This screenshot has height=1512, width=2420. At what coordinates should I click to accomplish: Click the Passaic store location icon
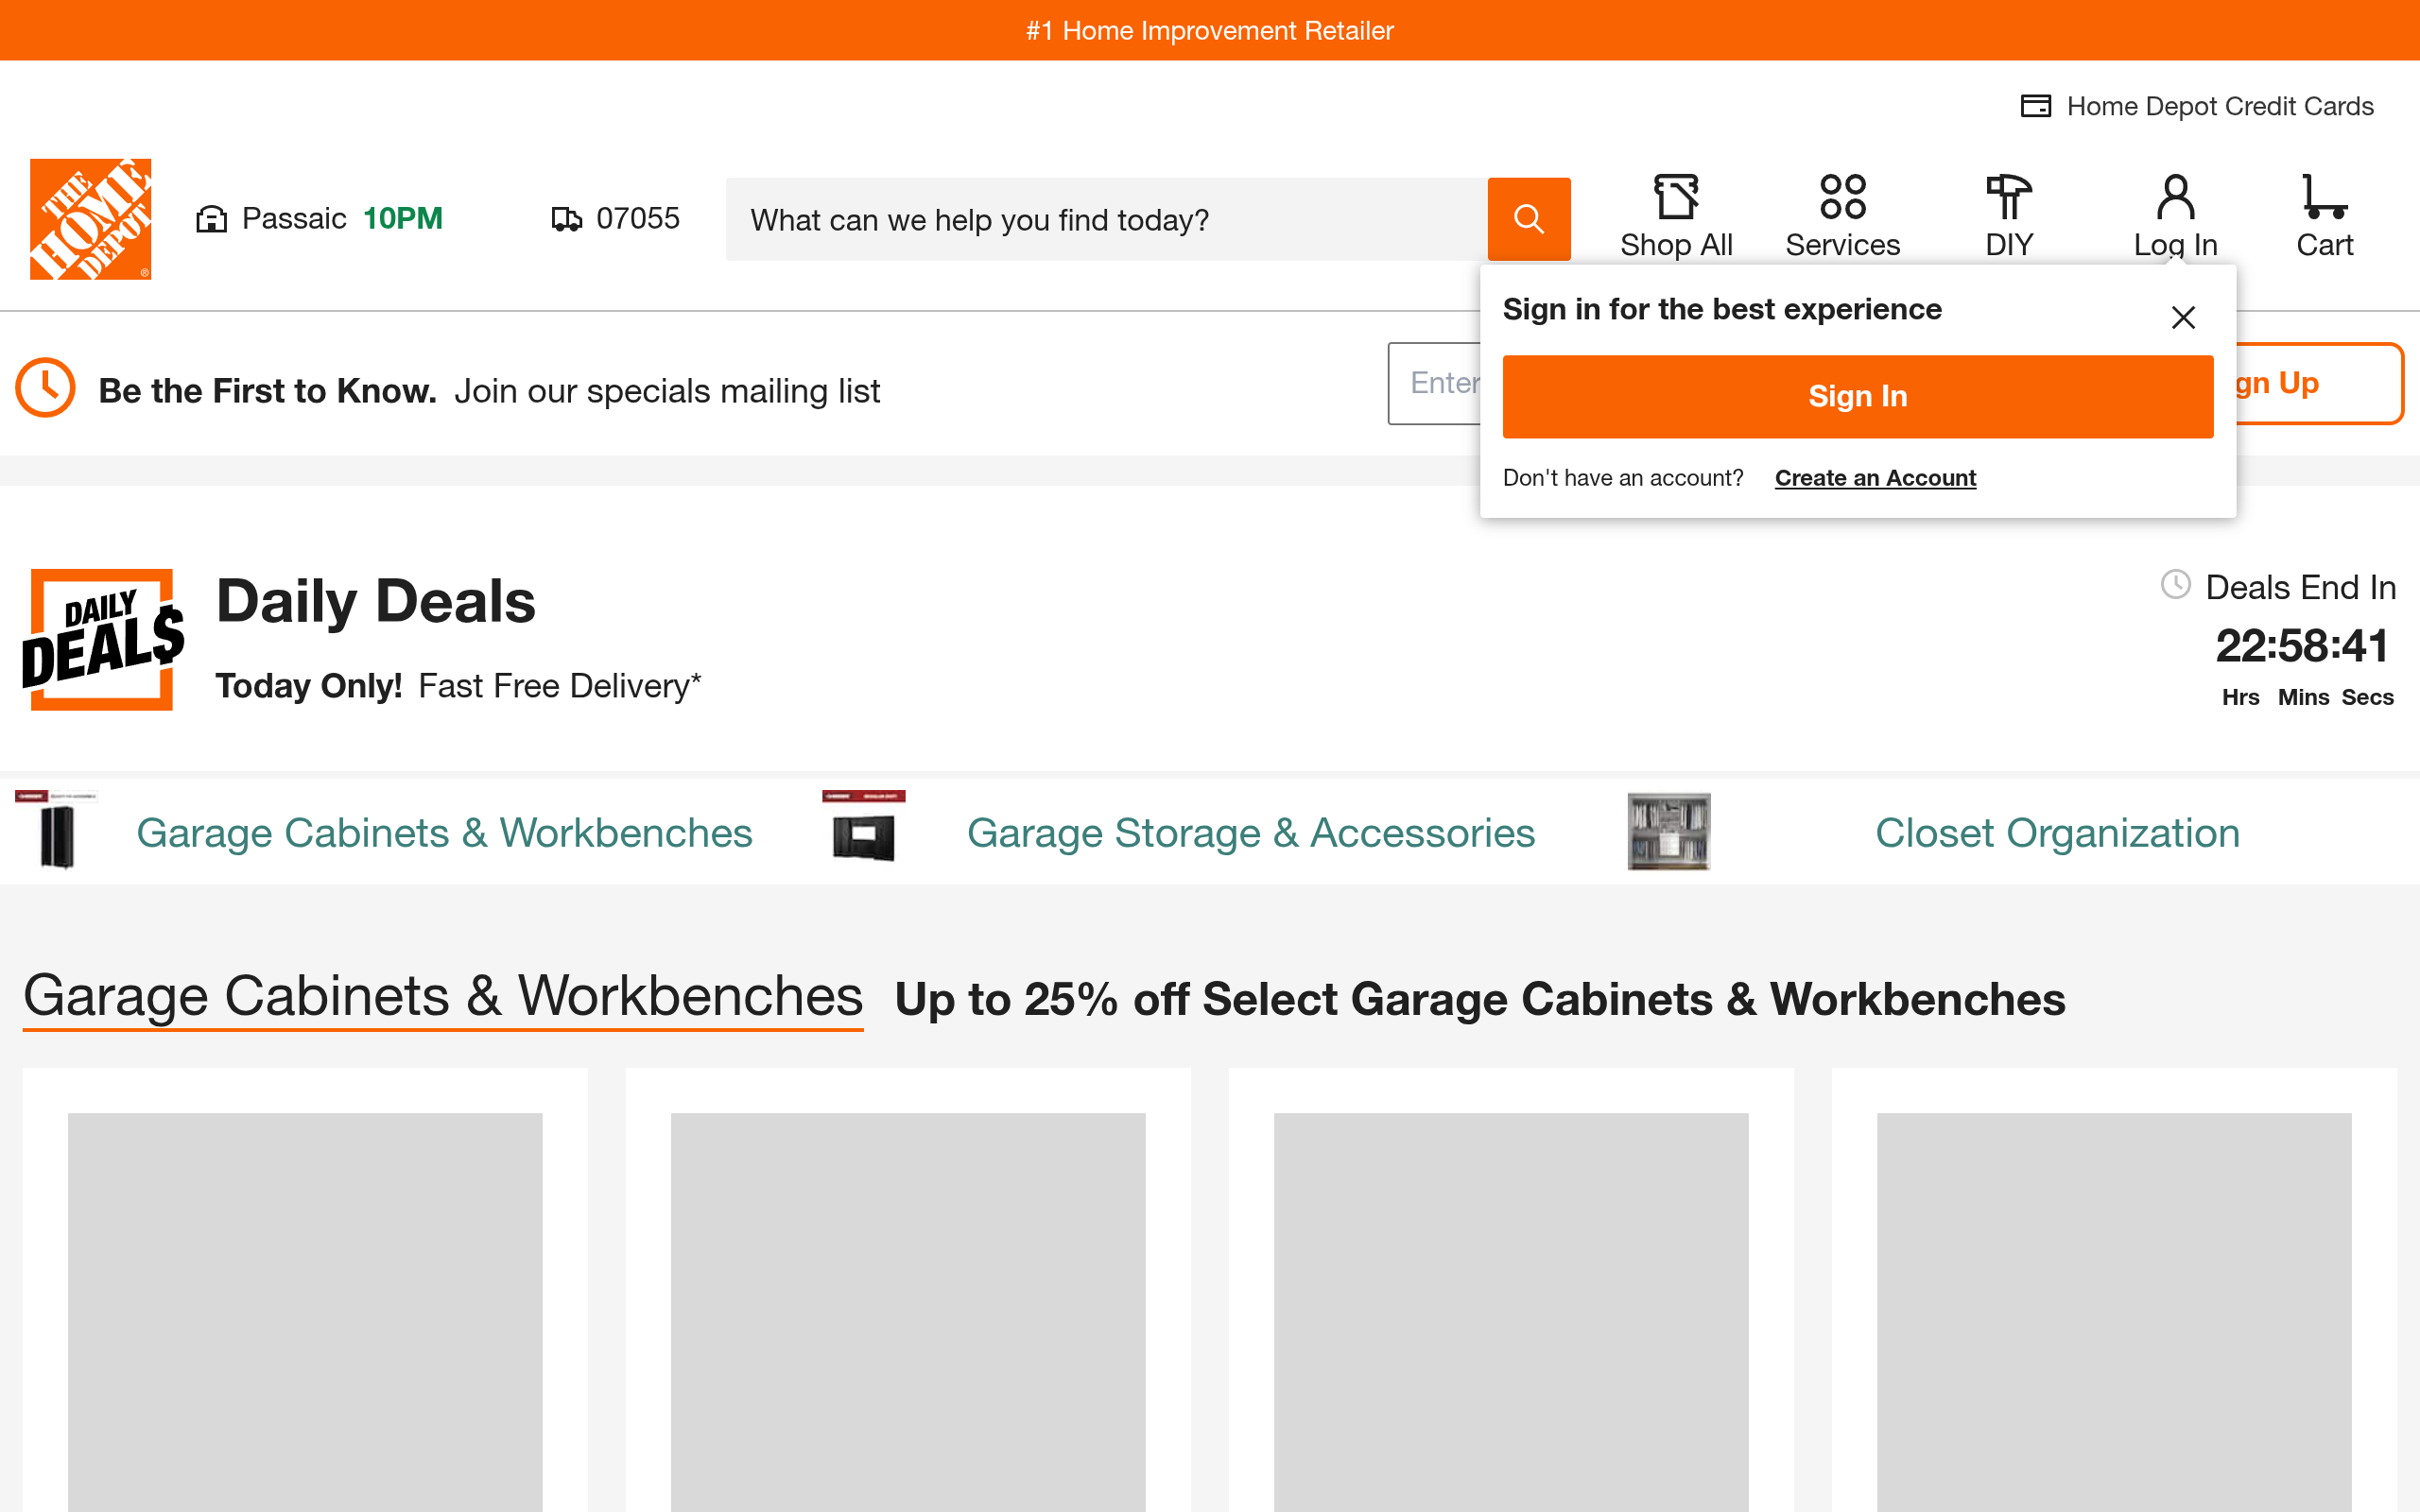click(211, 219)
